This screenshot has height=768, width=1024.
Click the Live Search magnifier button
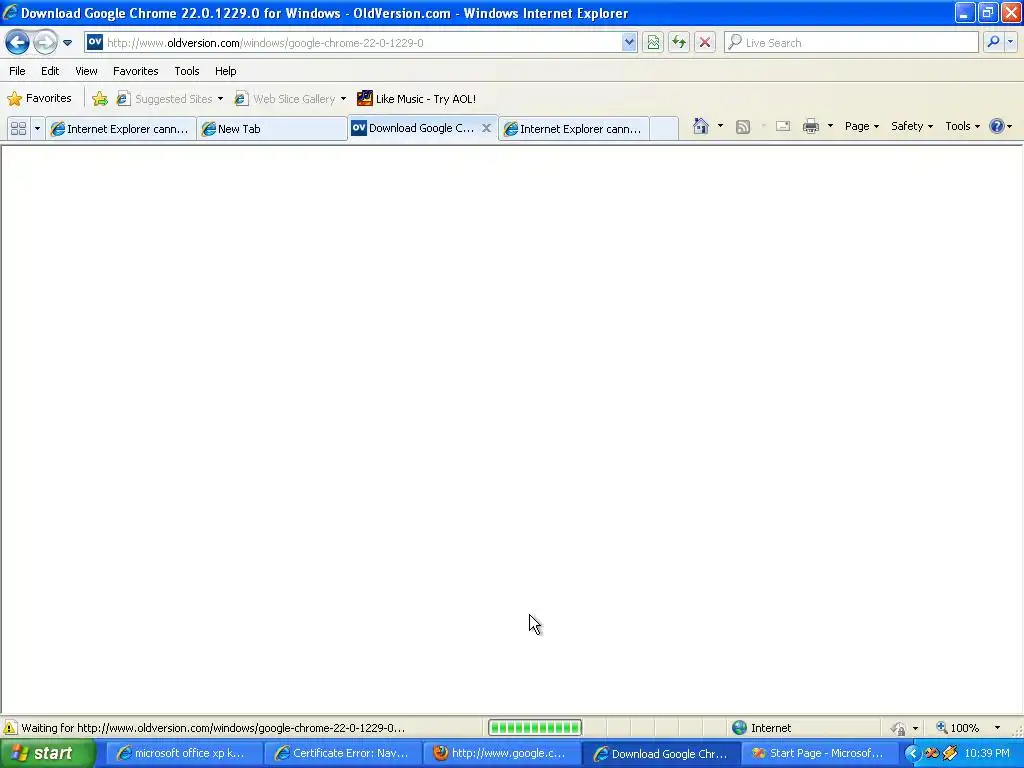(x=993, y=42)
